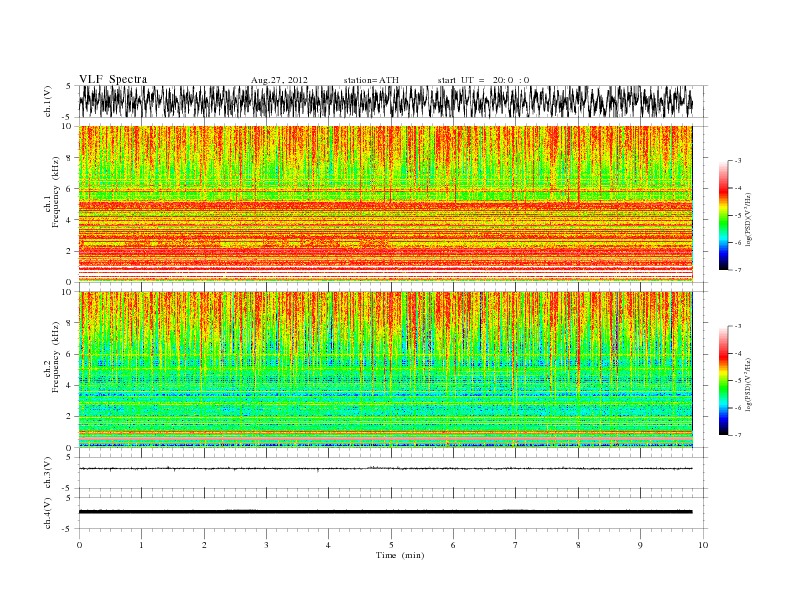Click the ch.2 color bar "log(PSD)(V²/Hz)" label
This screenshot has width=792, height=612.
point(749,383)
